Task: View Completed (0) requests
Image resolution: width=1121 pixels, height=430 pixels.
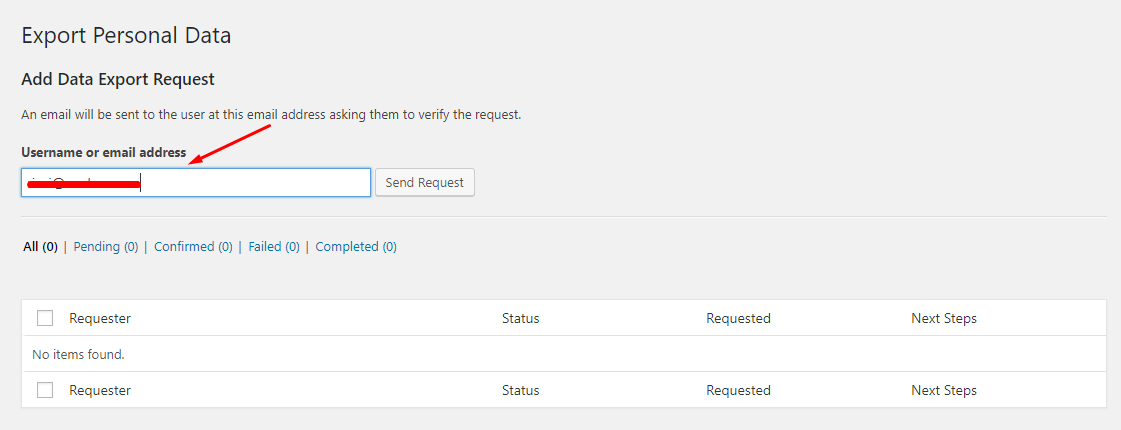Action: (356, 247)
